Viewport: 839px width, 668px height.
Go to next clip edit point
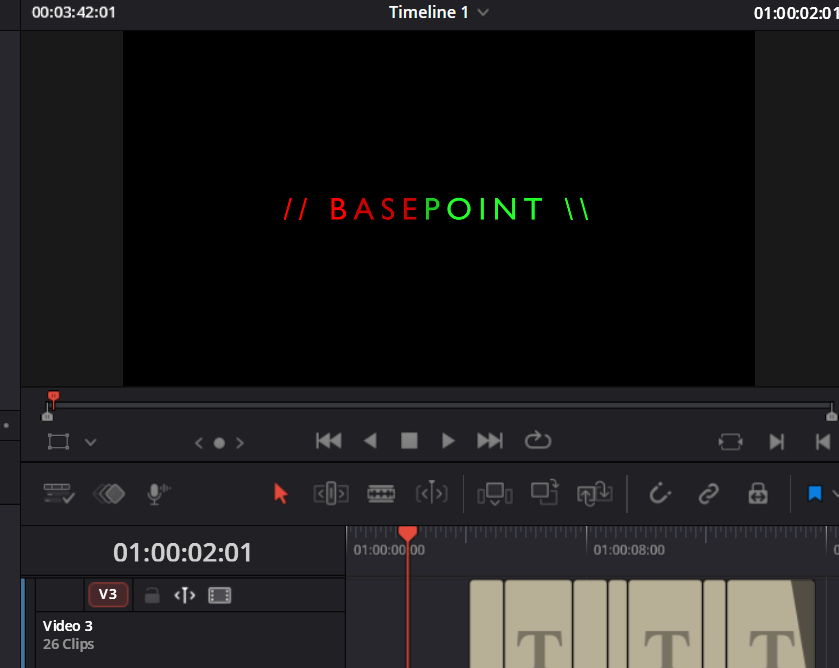tap(776, 442)
